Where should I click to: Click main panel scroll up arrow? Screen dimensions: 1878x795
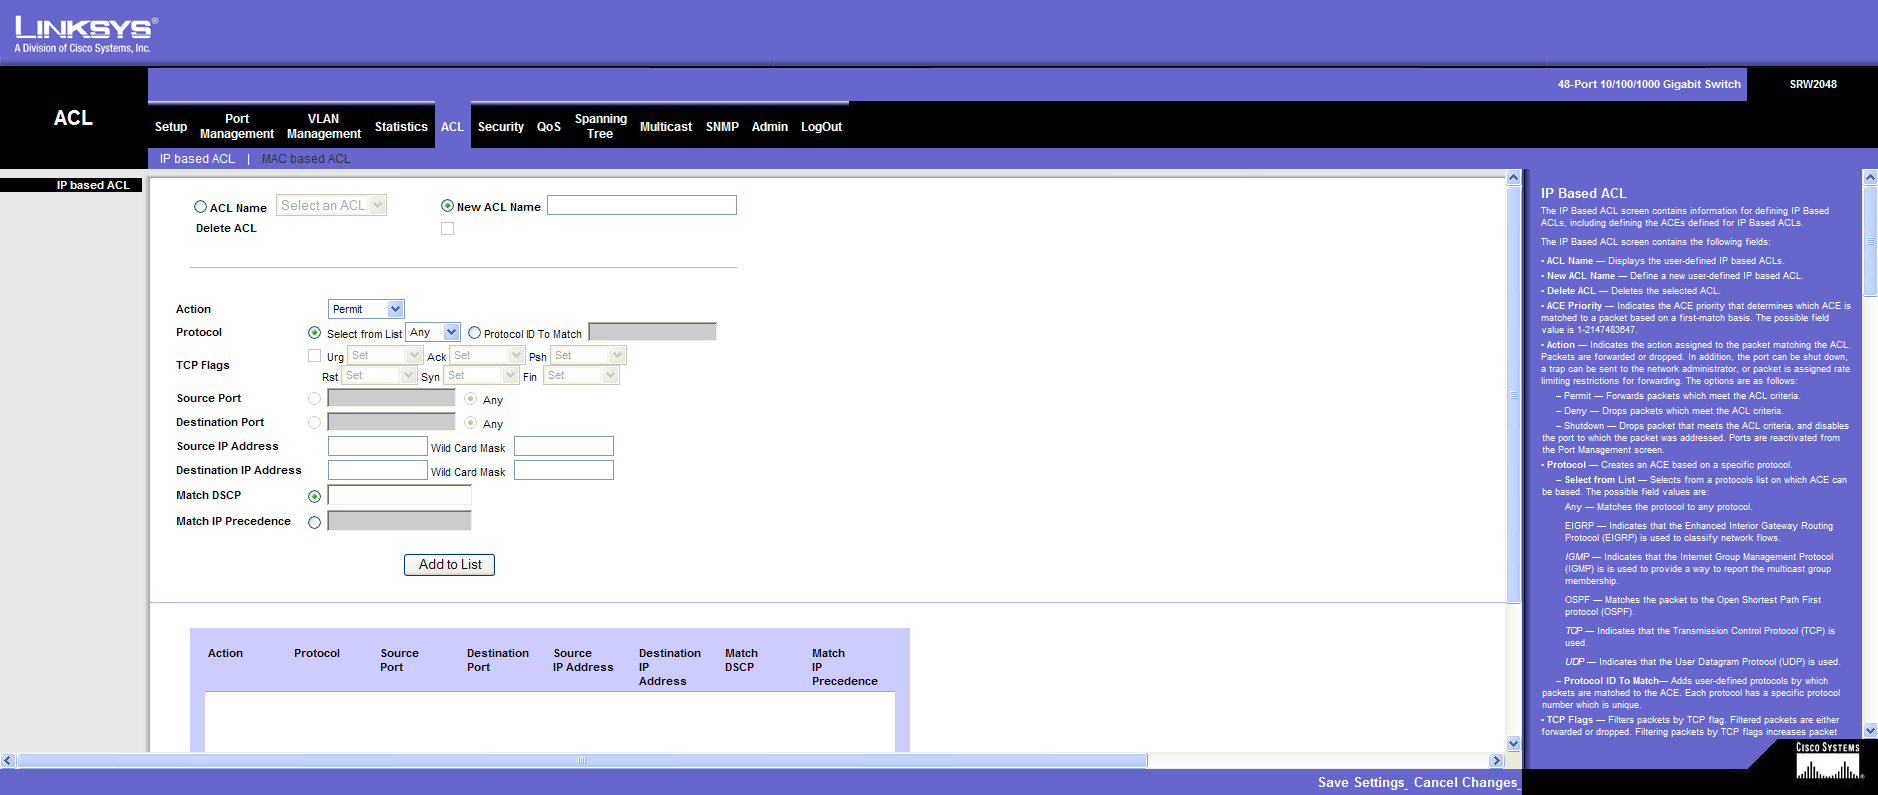(1513, 178)
